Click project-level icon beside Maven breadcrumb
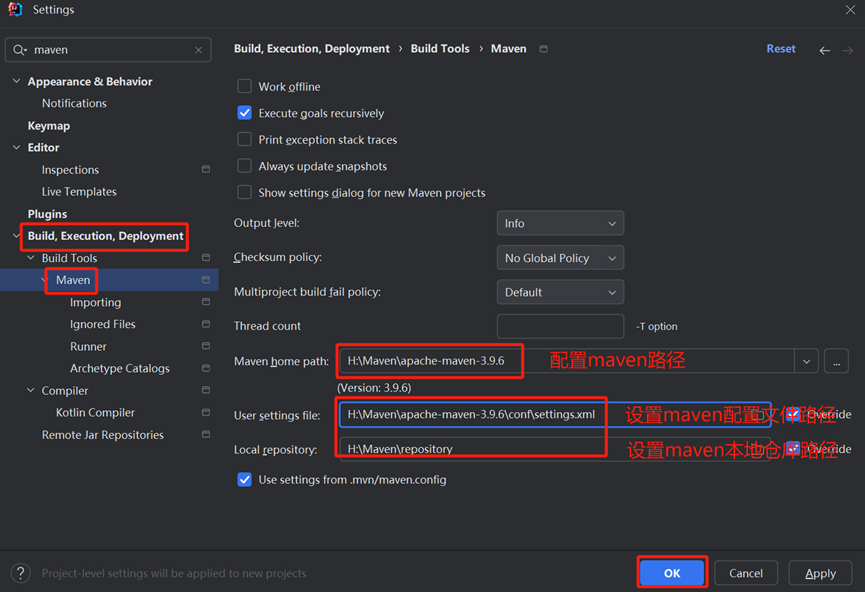The image size is (865, 592). pos(543,49)
